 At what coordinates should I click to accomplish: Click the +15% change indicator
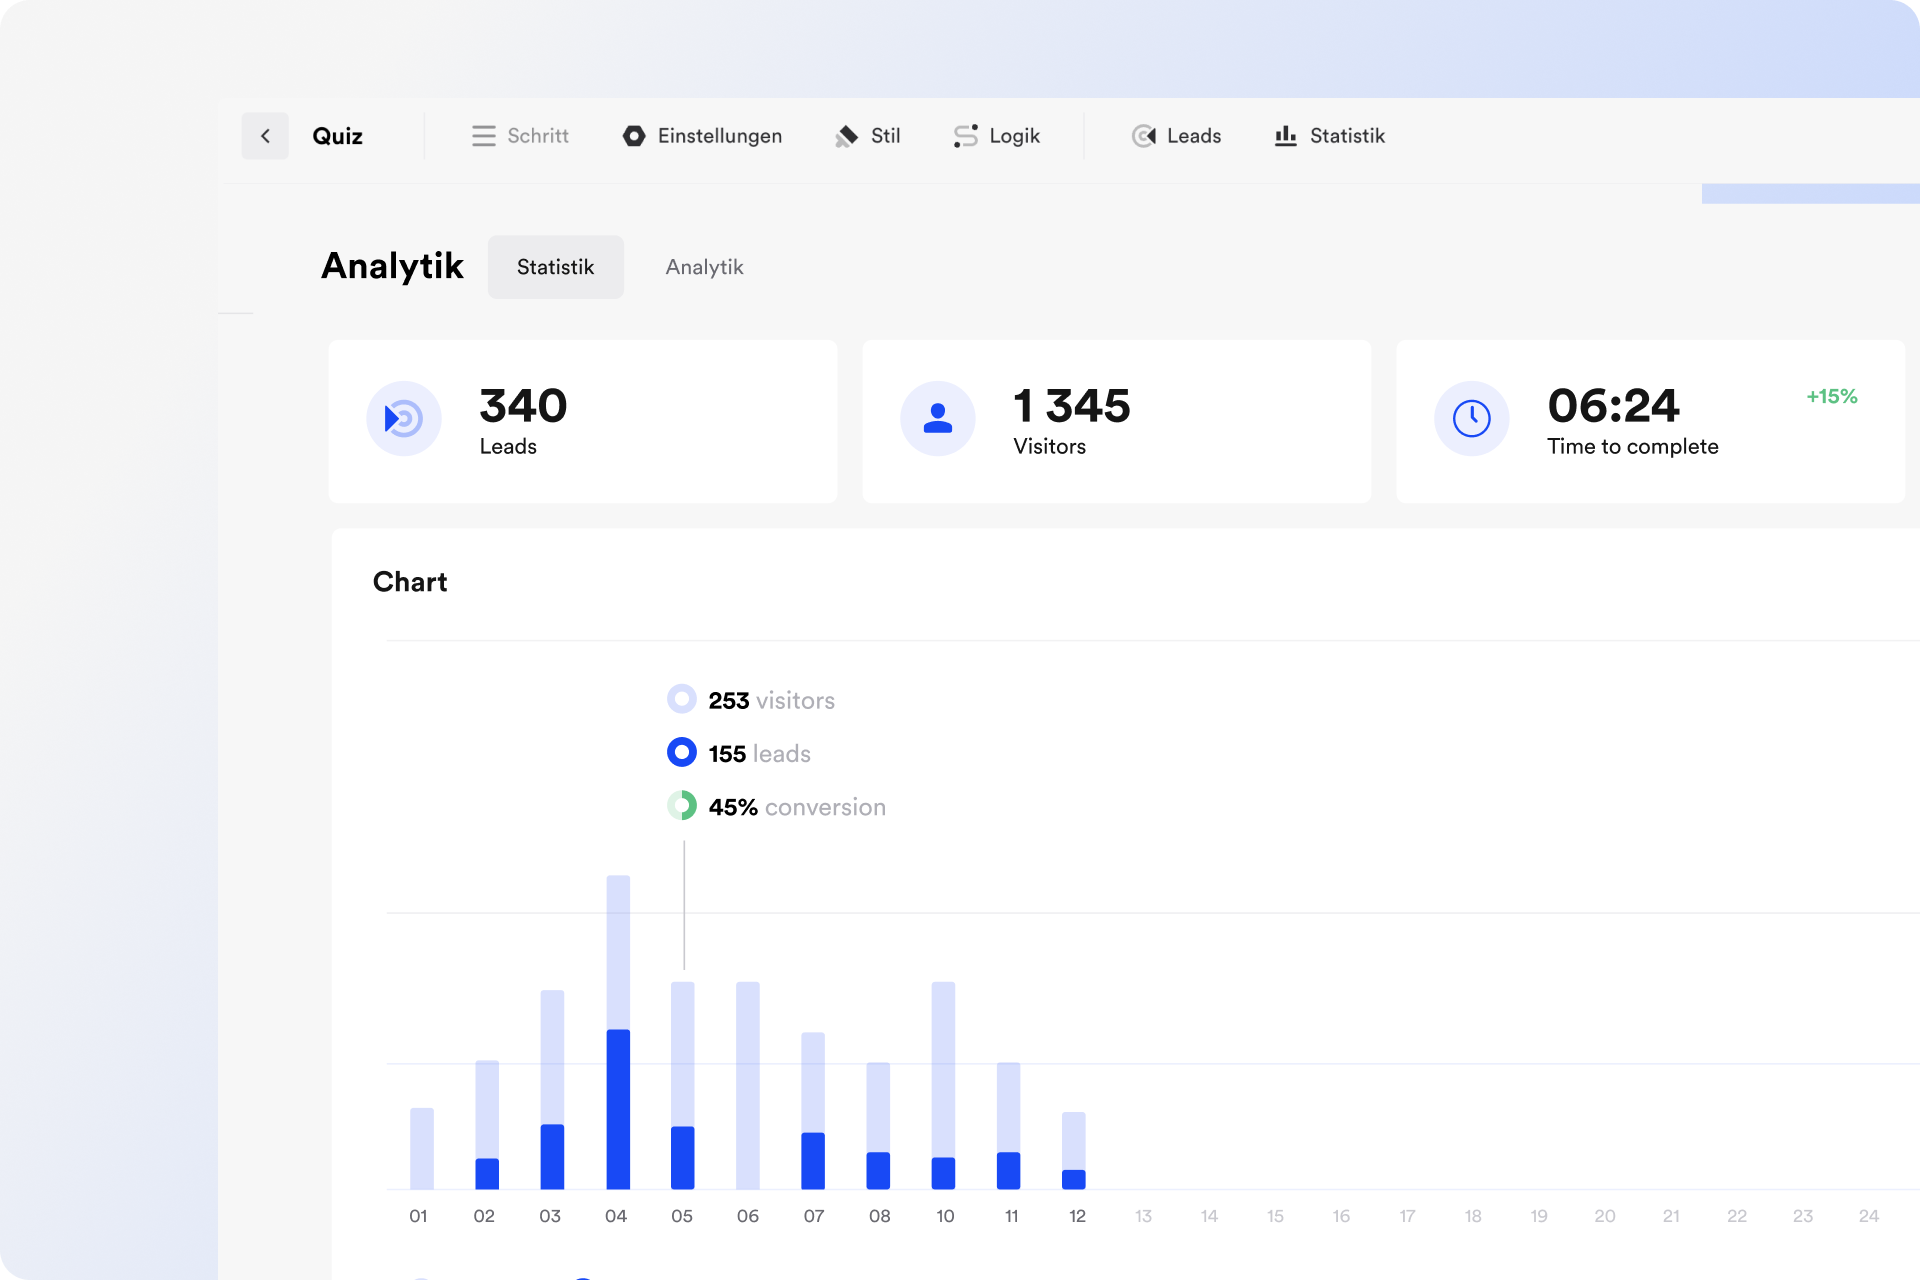pos(1831,397)
